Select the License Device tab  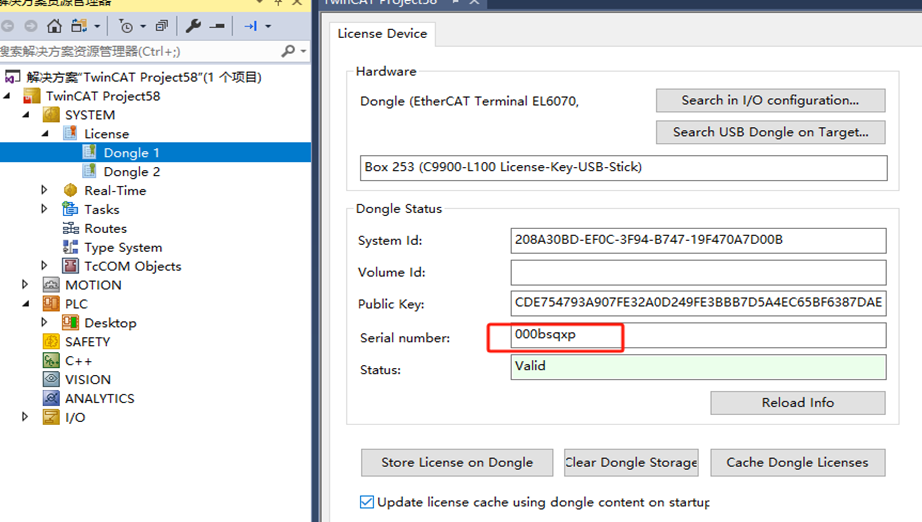coord(382,34)
